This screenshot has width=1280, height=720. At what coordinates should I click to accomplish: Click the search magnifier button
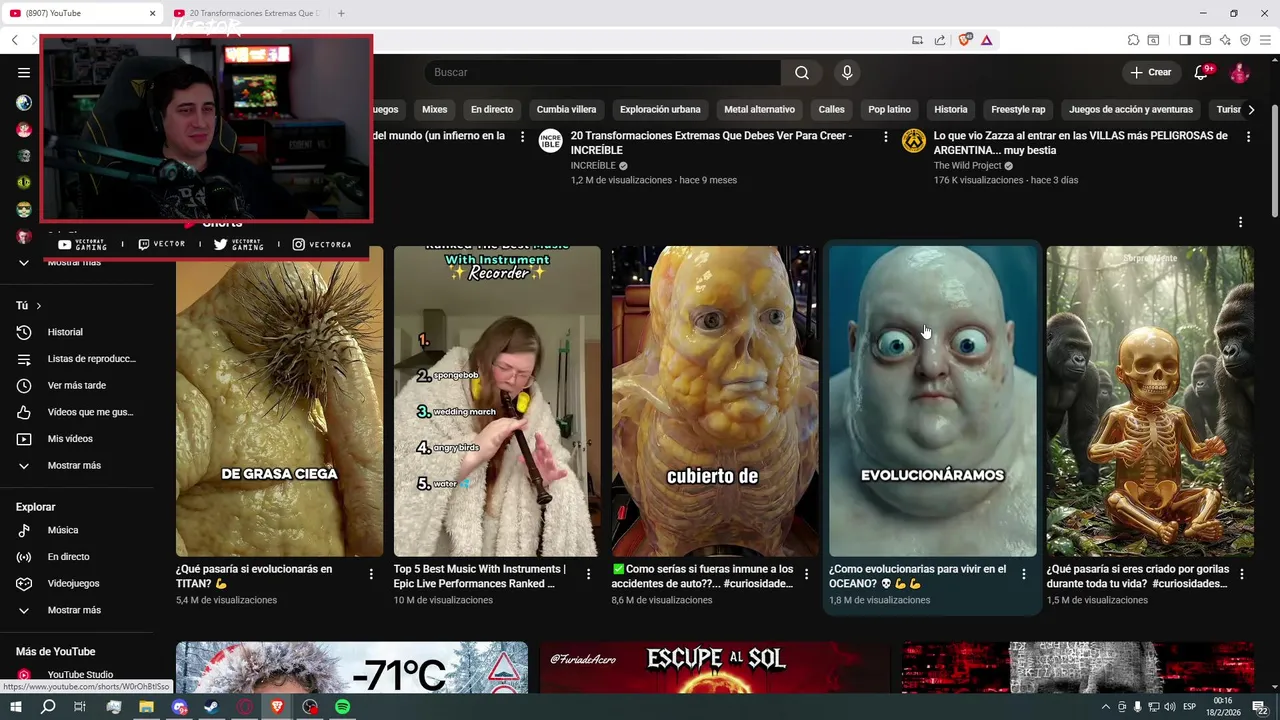click(802, 72)
